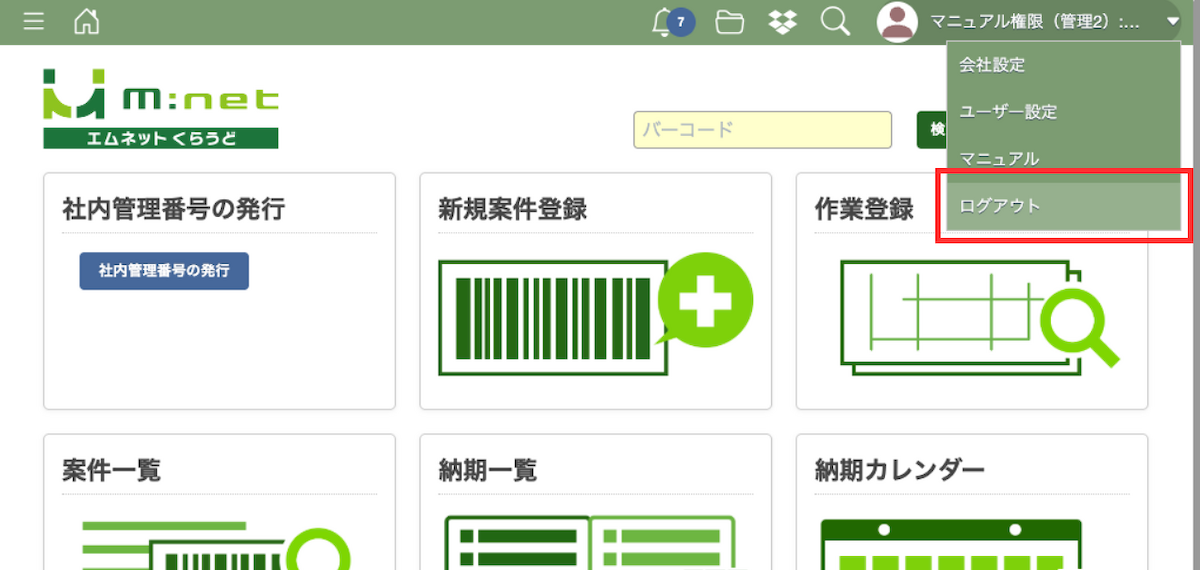Click the user avatar icon
1200x570 pixels.
(x=897, y=22)
